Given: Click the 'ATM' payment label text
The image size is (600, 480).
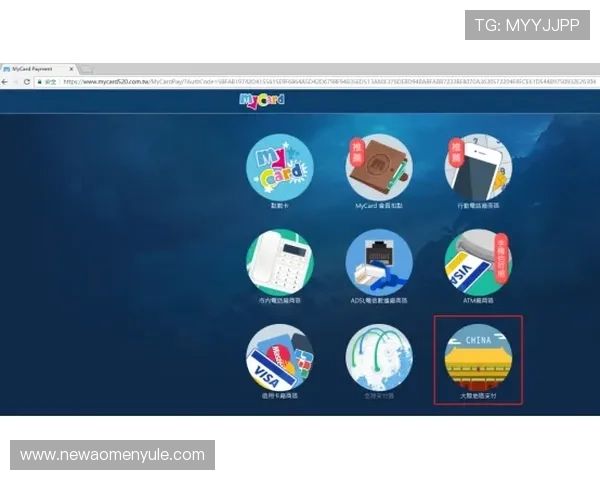Looking at the screenshot, I should pos(478,301).
